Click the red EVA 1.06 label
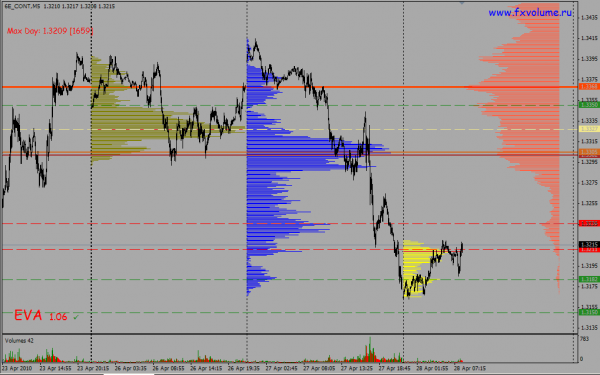 tap(41, 315)
